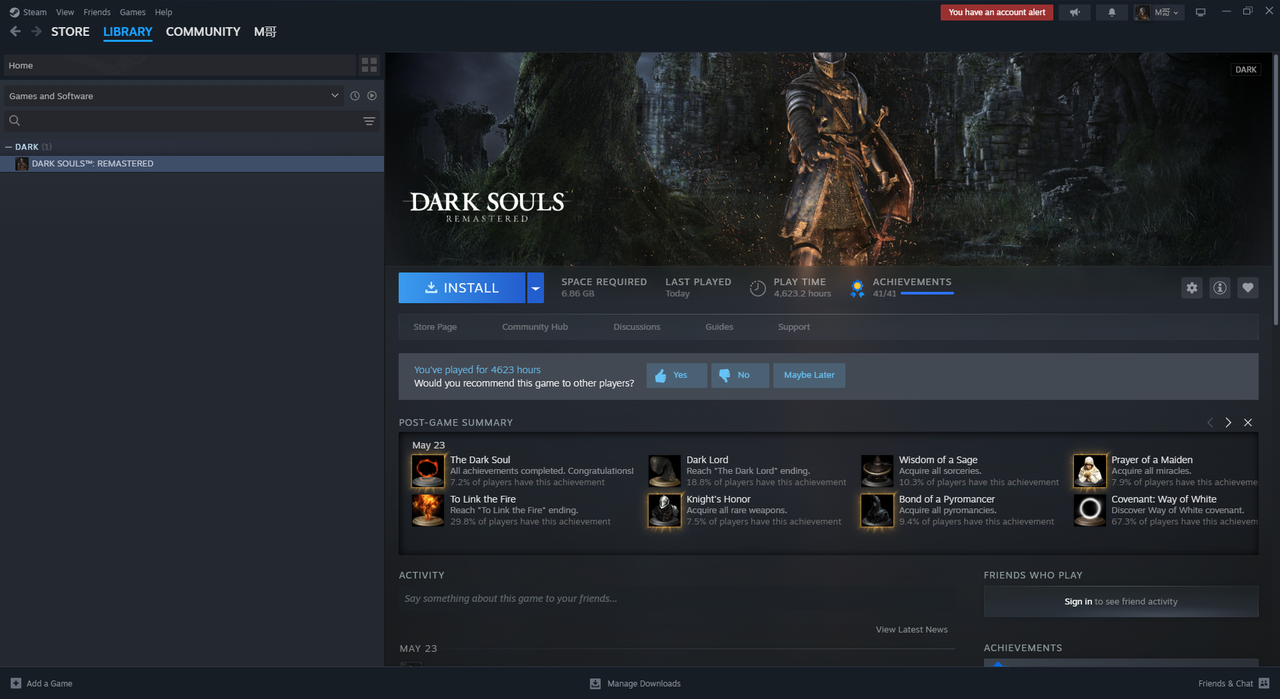
Task: Select DARK SOULS: REMASTERED in library list
Action: tap(192, 164)
